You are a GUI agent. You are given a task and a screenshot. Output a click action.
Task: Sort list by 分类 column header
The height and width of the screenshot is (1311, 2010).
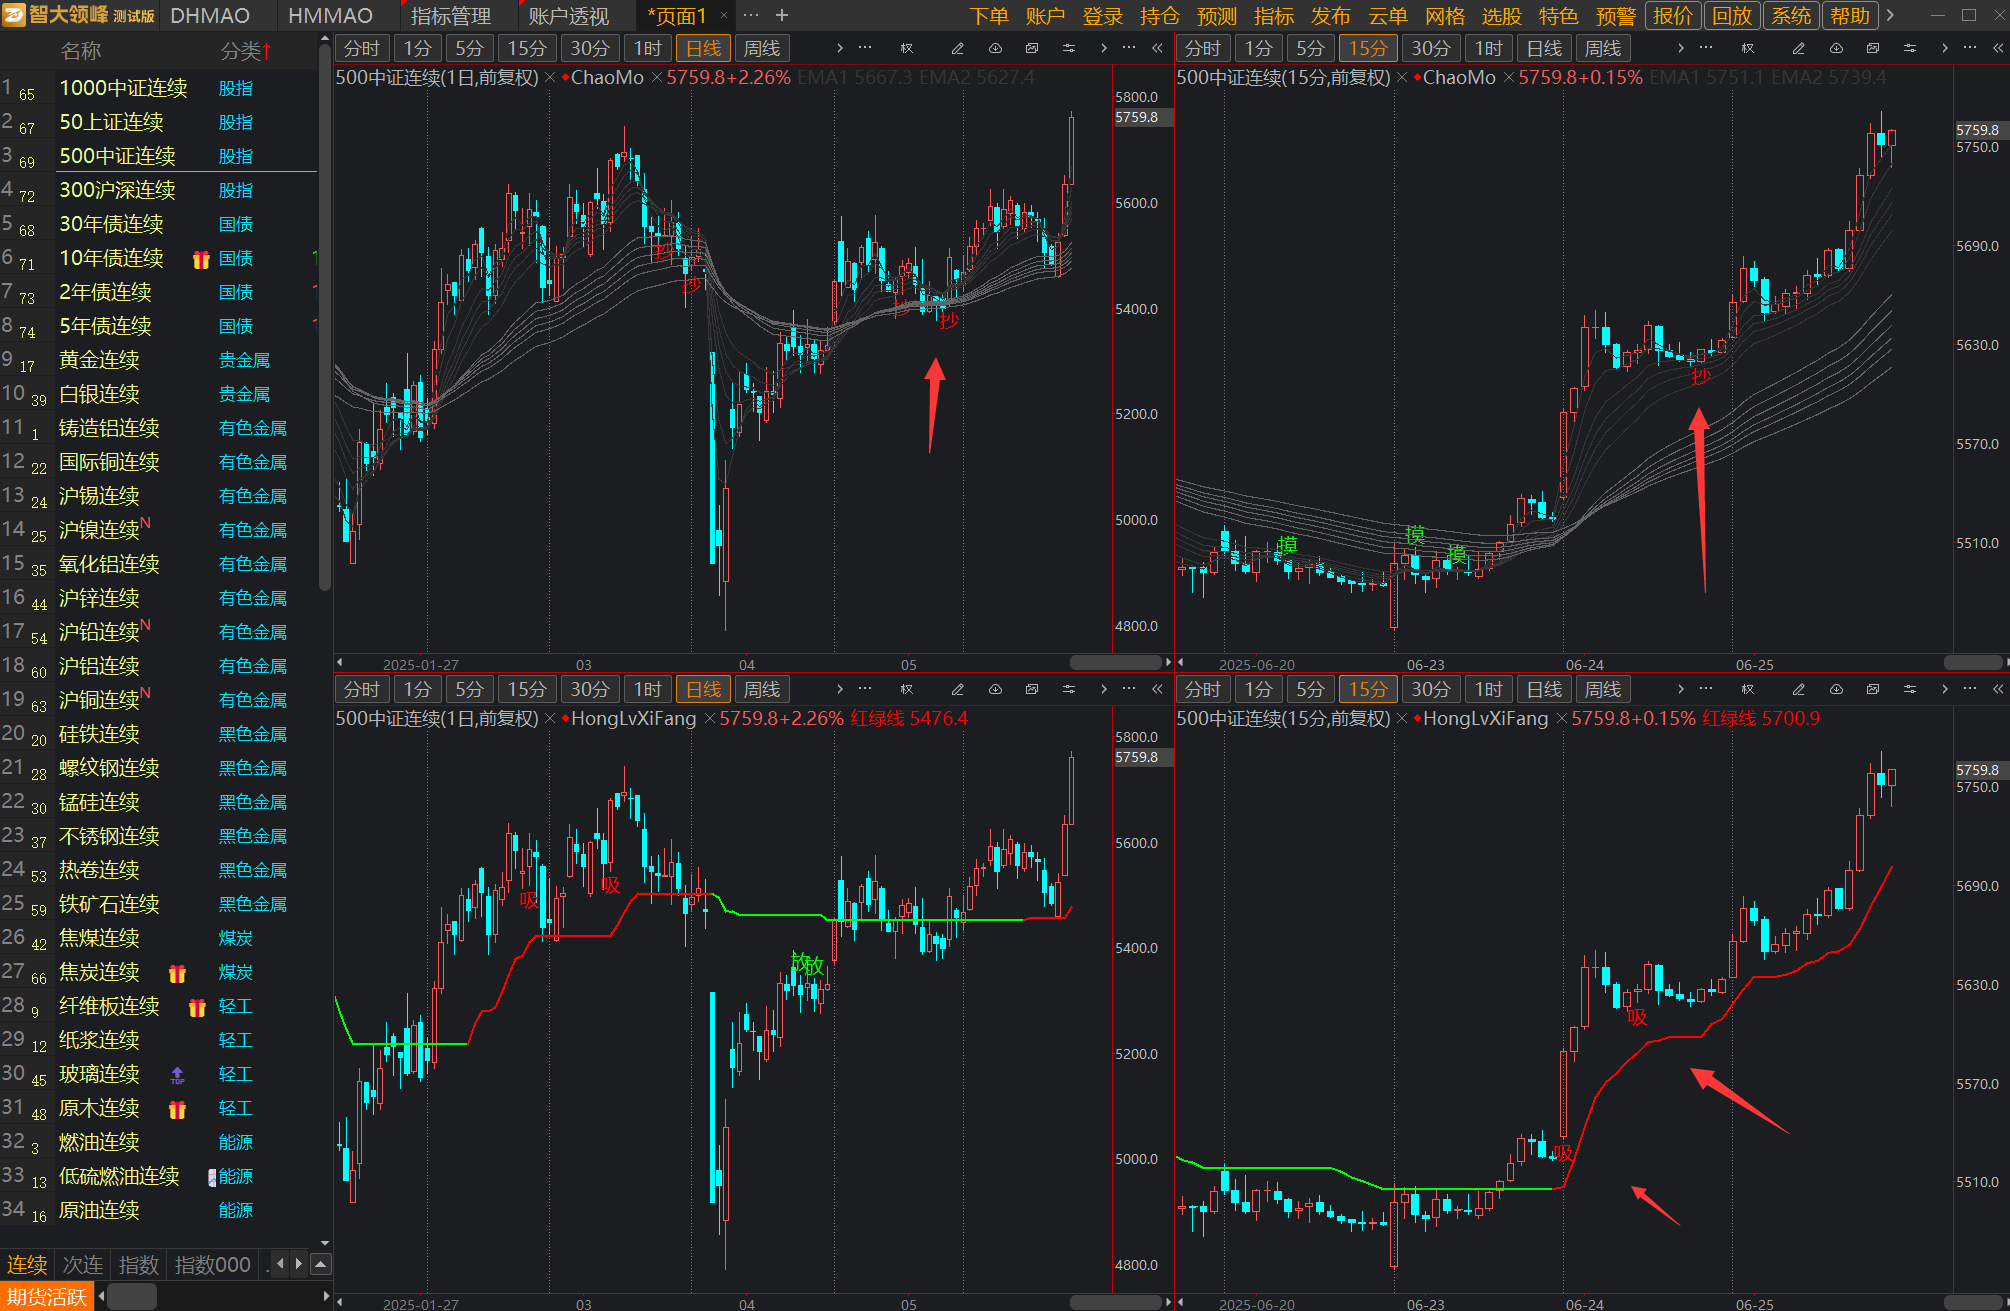pos(246,51)
